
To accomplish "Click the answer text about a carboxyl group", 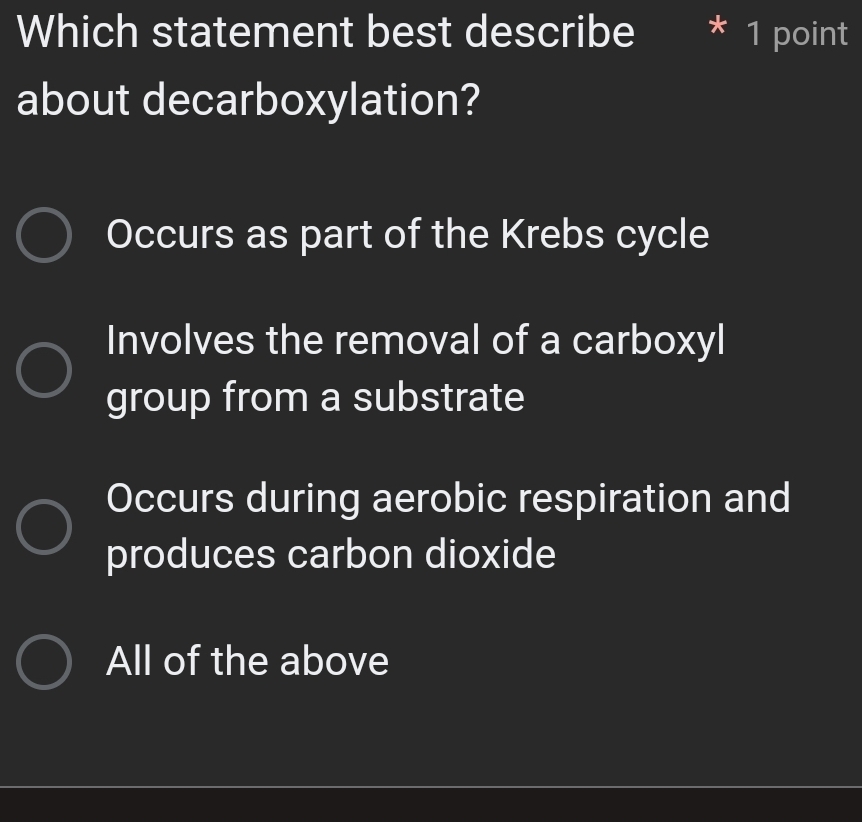I will (x=415, y=342).
